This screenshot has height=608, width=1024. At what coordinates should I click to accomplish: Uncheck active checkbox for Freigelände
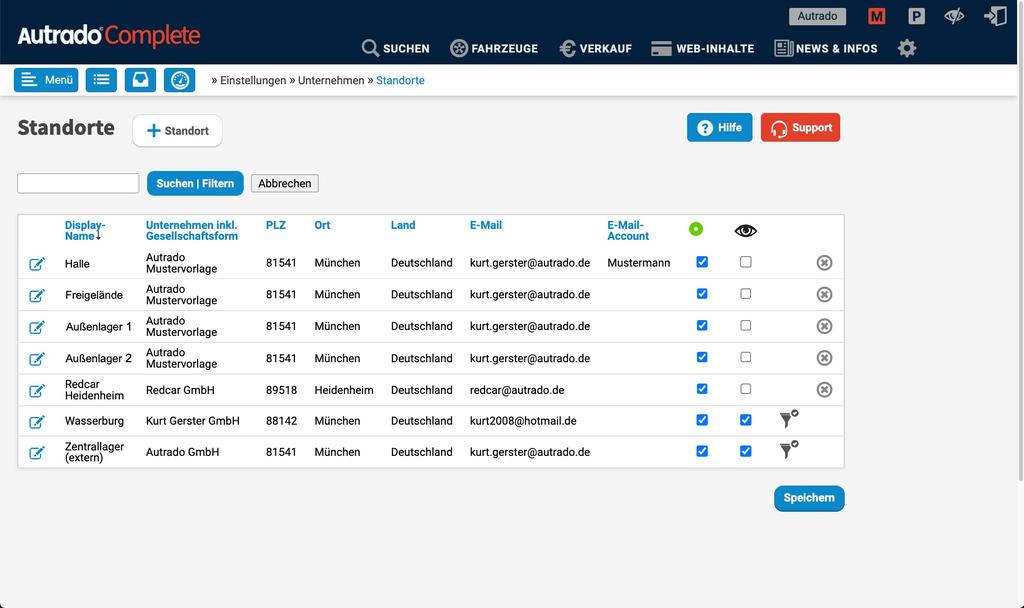click(x=702, y=294)
